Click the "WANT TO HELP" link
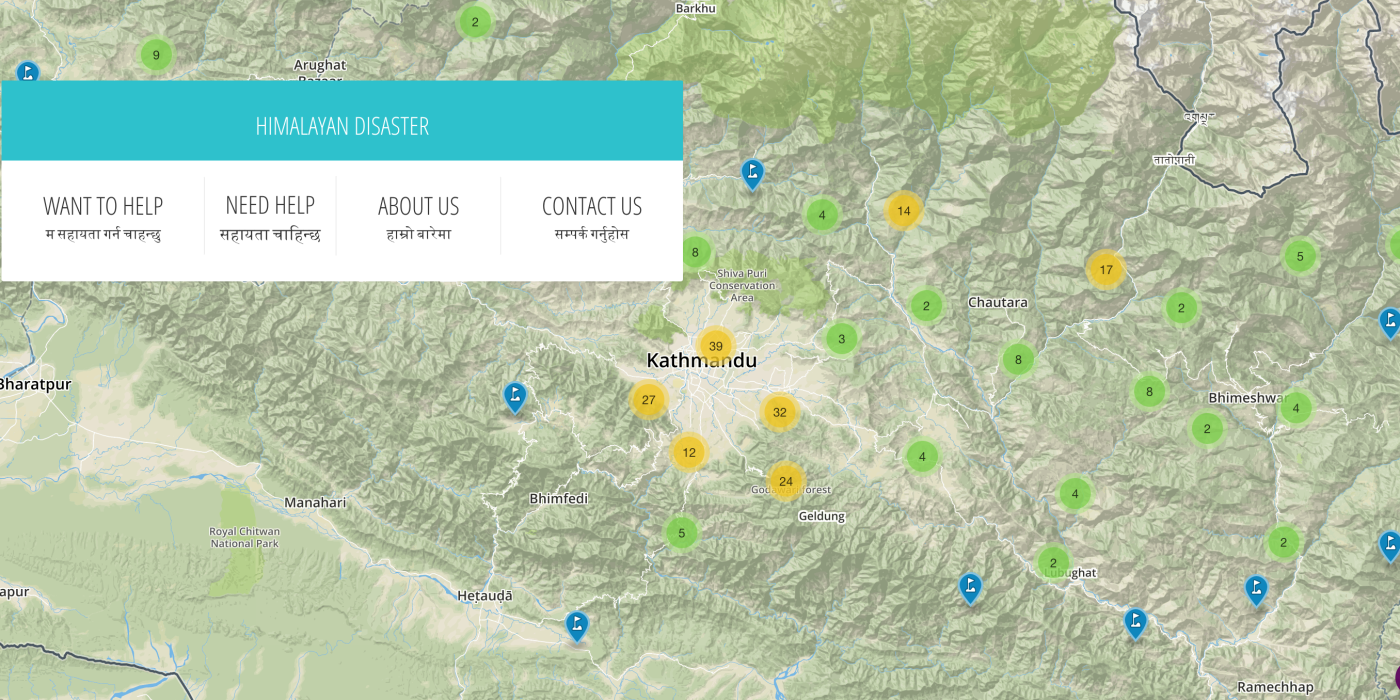Screen dimensions: 1400x700 click(102, 206)
